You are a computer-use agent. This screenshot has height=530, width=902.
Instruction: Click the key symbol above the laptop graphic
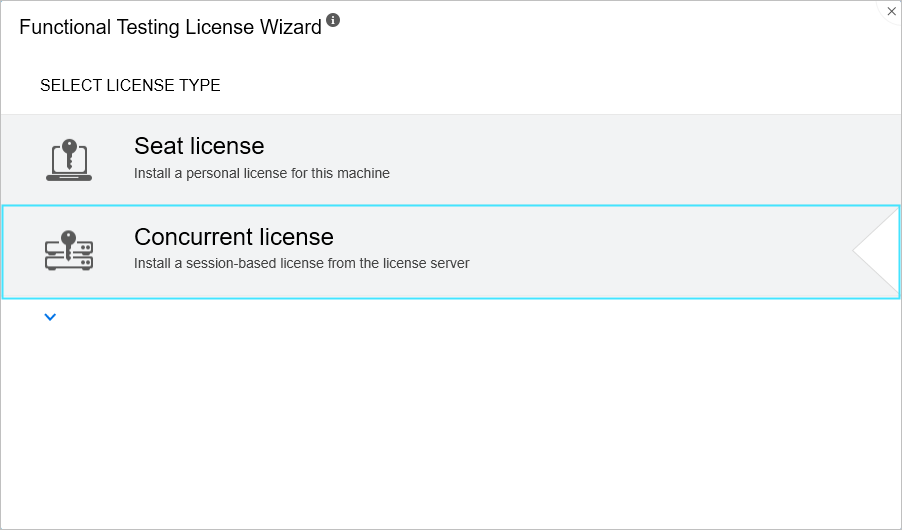coord(69,147)
